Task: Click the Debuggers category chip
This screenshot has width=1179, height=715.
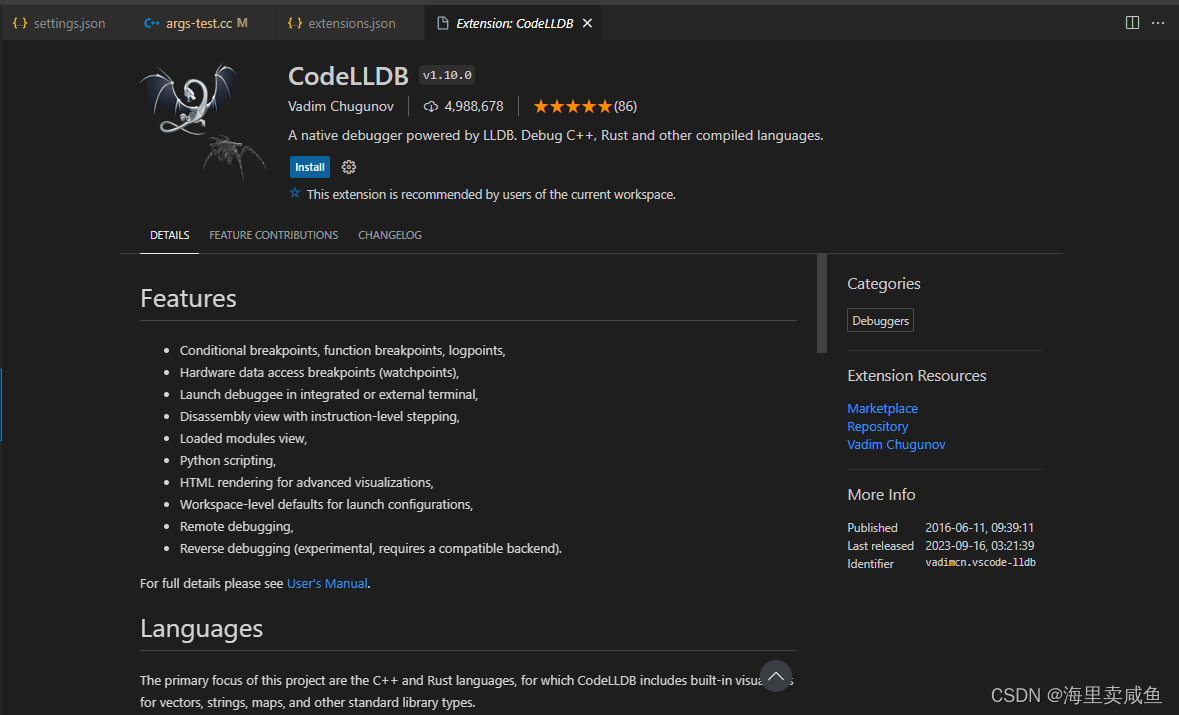Action: point(880,320)
